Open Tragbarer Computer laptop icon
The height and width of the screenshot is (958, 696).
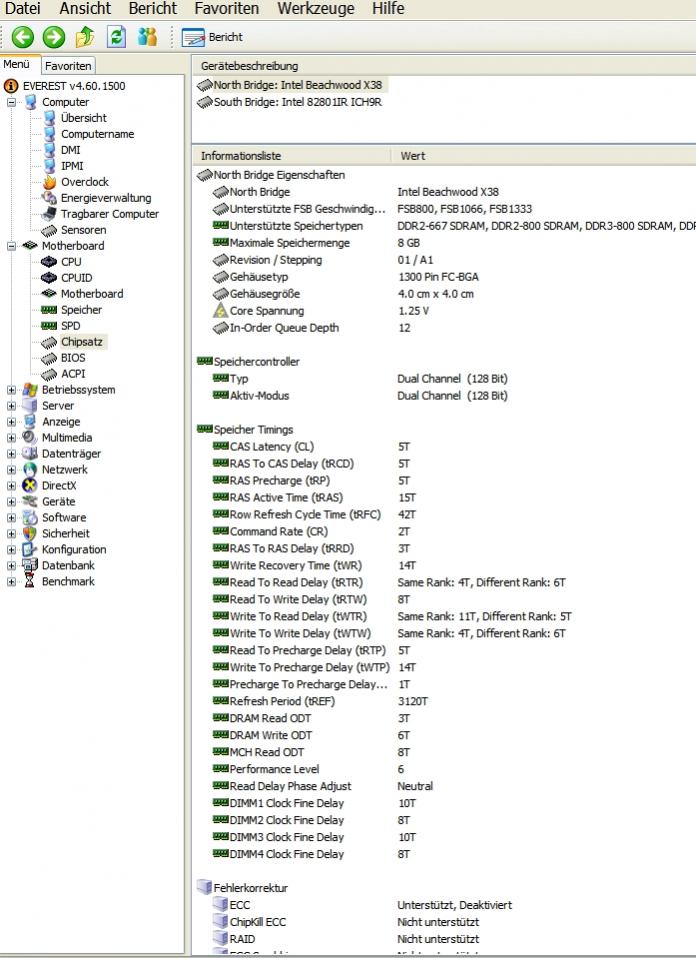pyautogui.click(x=49, y=214)
